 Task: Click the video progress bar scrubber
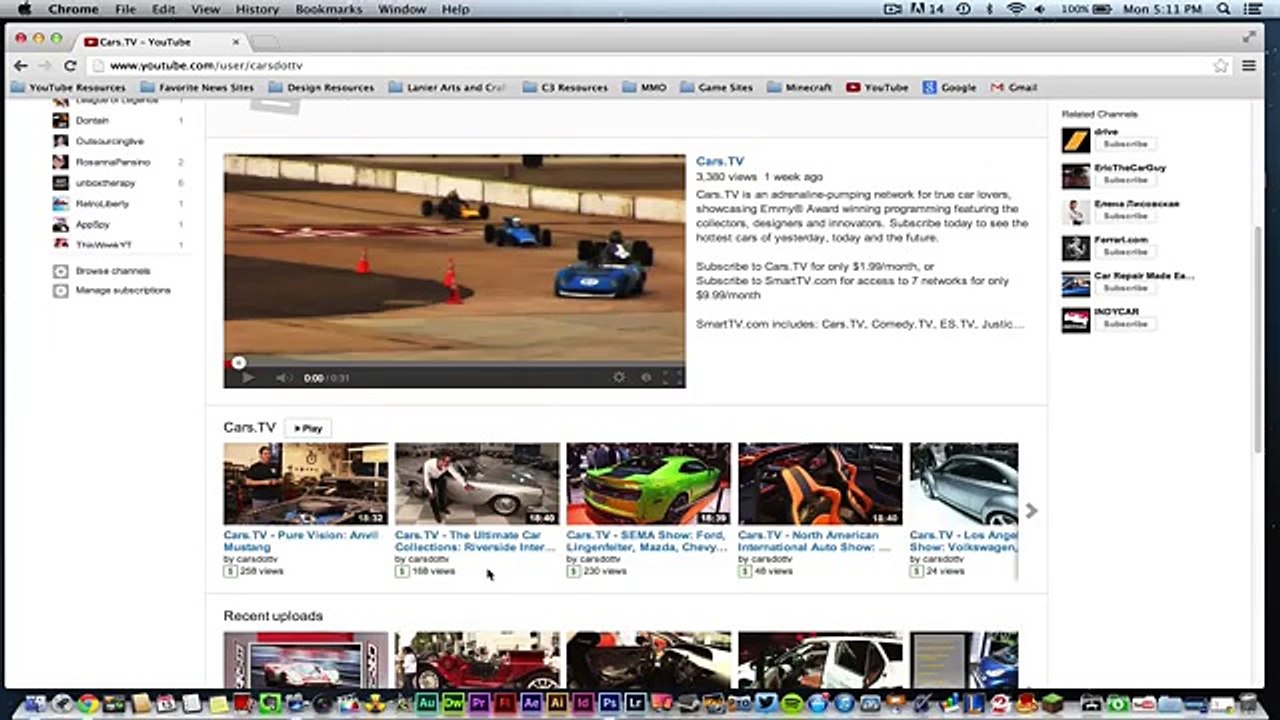pos(238,363)
